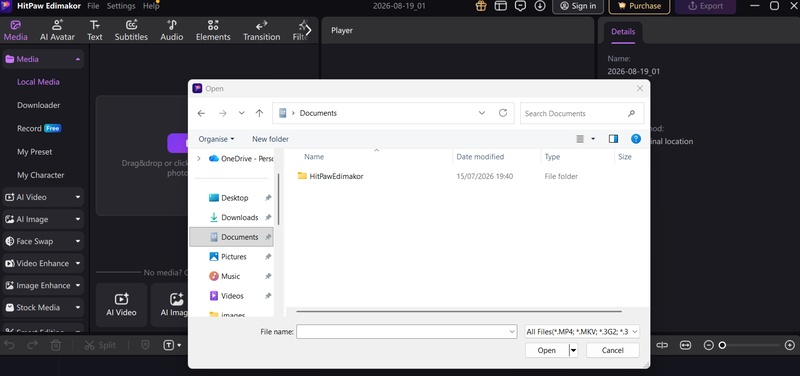Open the text track dropdown in timeline
Screen dimensions: 800x376
click(x=179, y=345)
